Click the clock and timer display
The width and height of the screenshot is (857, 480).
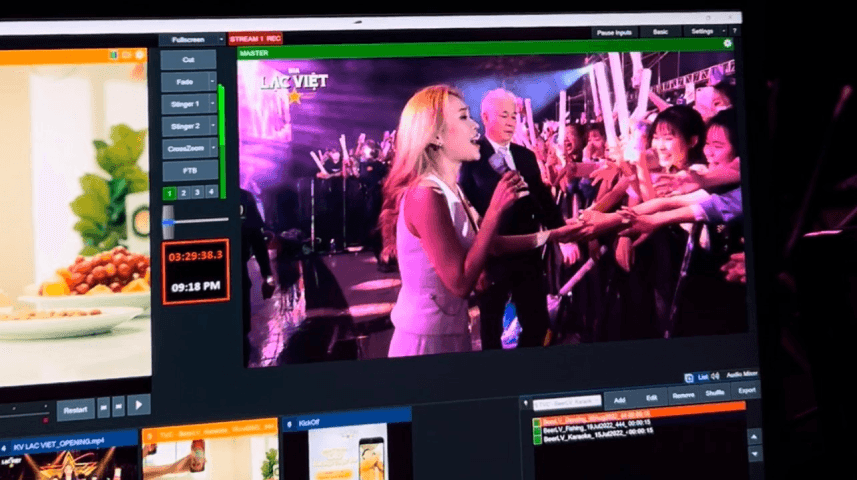point(196,271)
